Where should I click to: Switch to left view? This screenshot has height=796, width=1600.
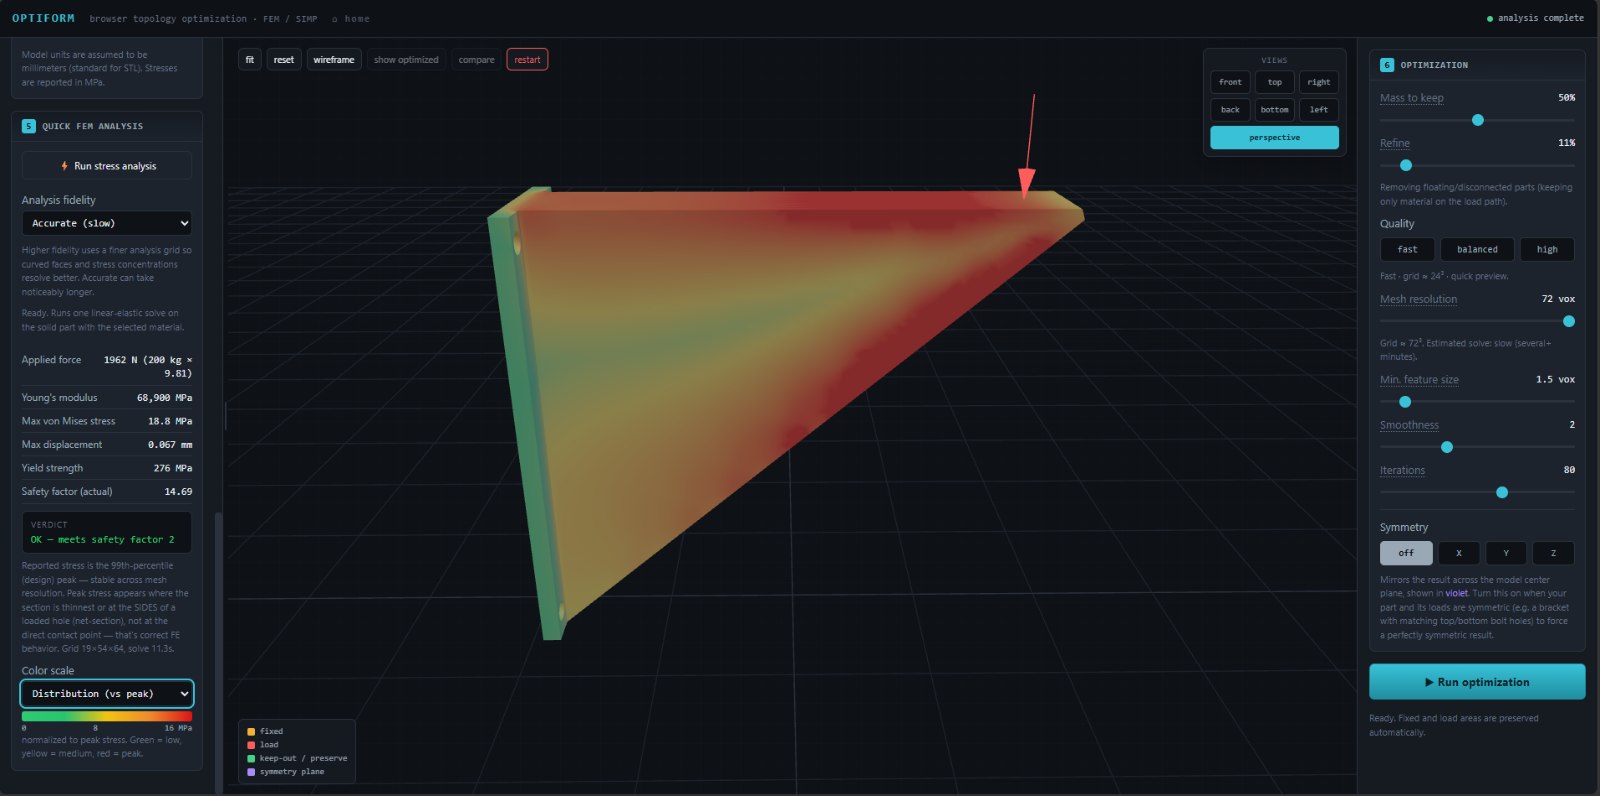tap(1319, 110)
